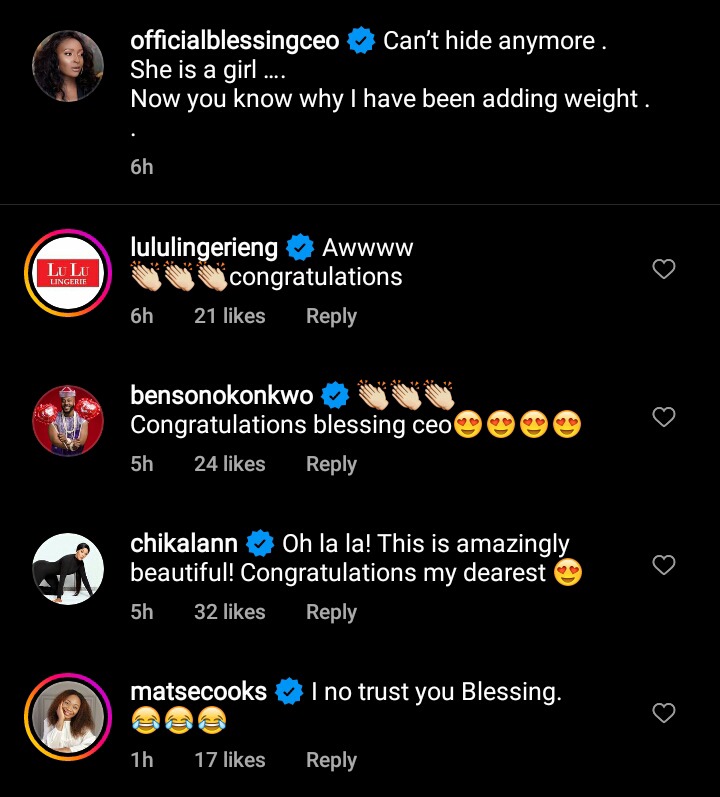The width and height of the screenshot is (720, 797).
Task: Visit the bensonokonkwo username link
Action: click(x=223, y=395)
